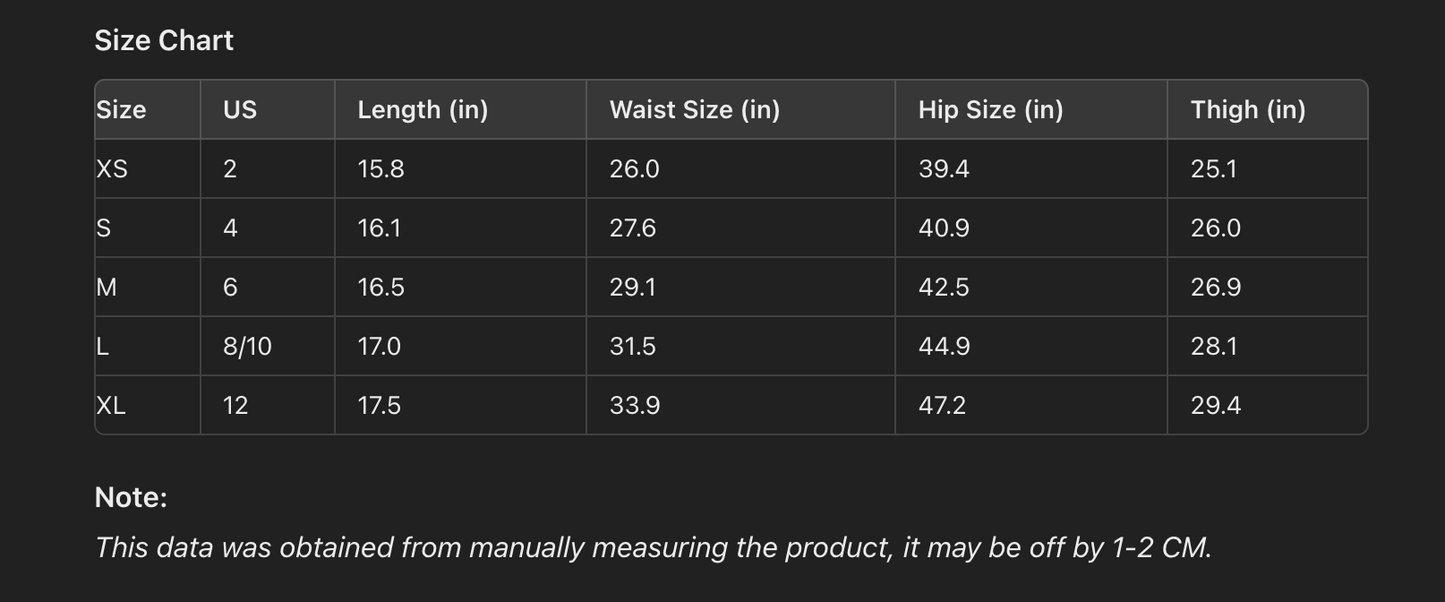The width and height of the screenshot is (1445, 602).
Task: Select the 29.1 waist size cell
Action: tap(632, 287)
